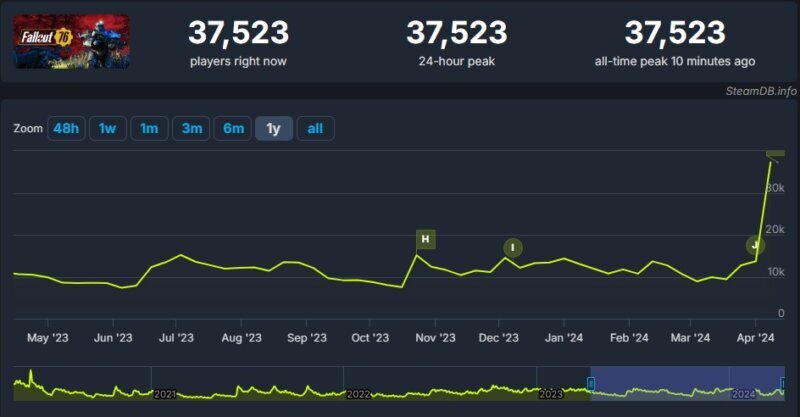
Task: Click the J event marker near Apr '24
Action: [x=755, y=245]
